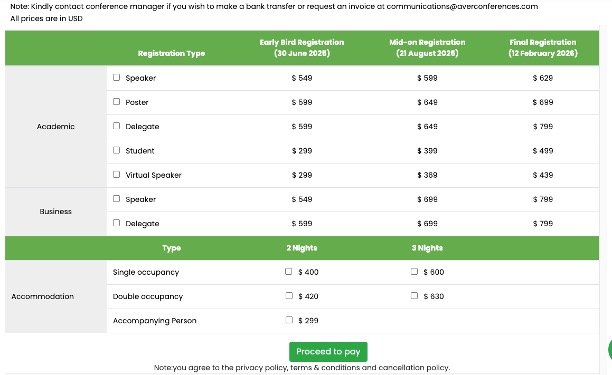Check the Accompanying Person checkbox
The width and height of the screenshot is (612, 375).
289,320
